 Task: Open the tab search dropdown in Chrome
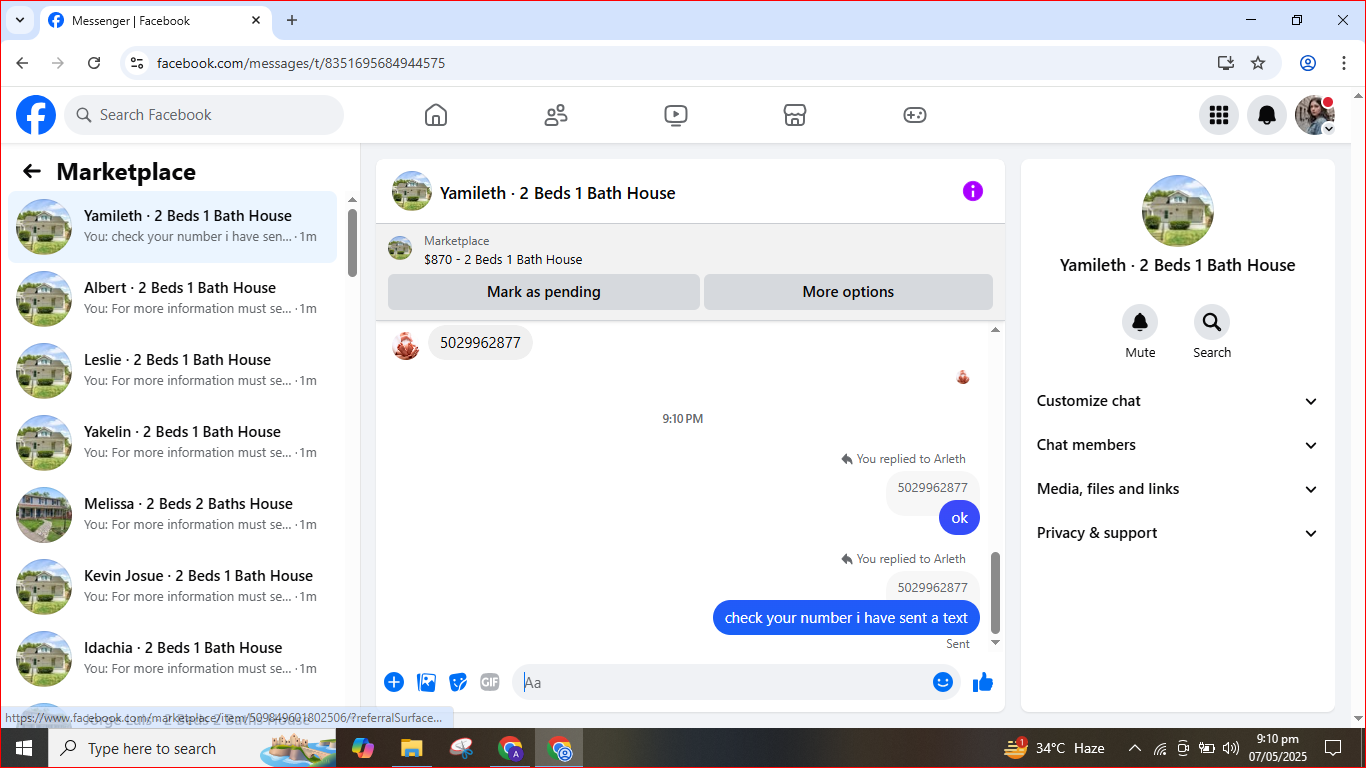coord(19,20)
